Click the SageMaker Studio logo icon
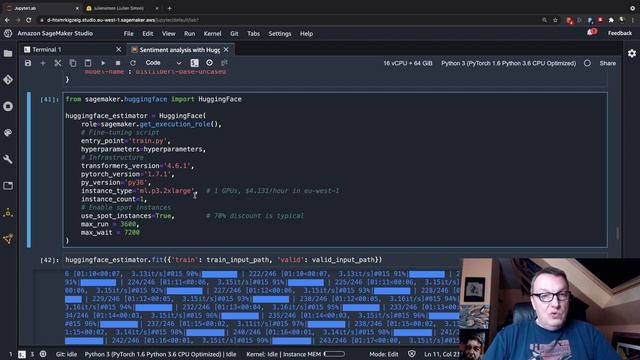Viewport: 640px width, 360px height. pyautogui.click(x=8, y=33)
